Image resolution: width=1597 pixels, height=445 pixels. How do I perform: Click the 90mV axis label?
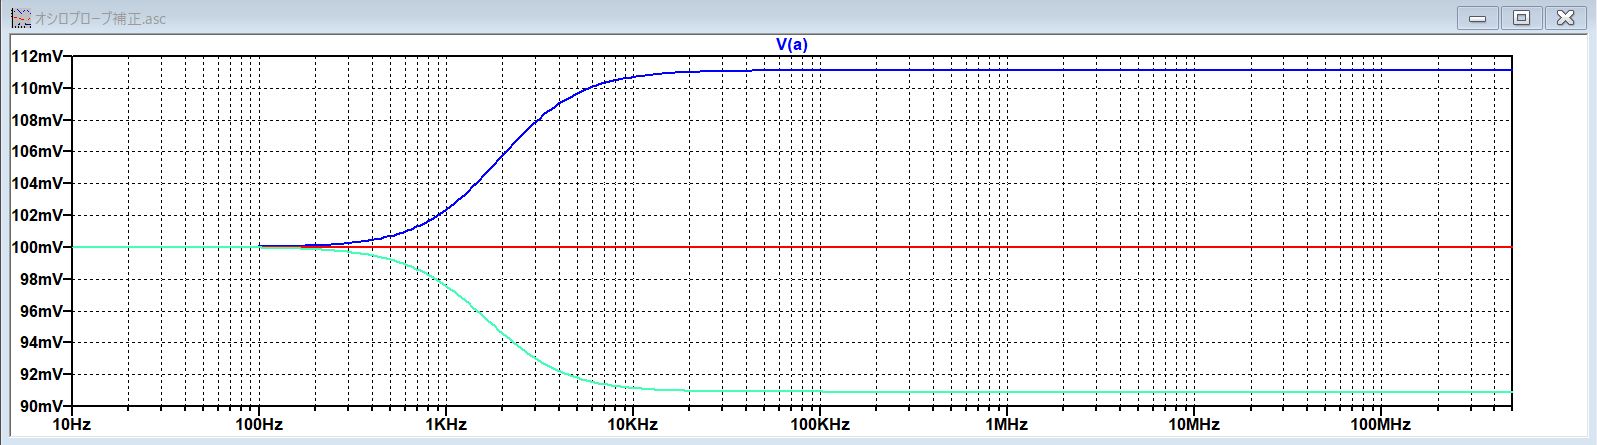(x=40, y=406)
